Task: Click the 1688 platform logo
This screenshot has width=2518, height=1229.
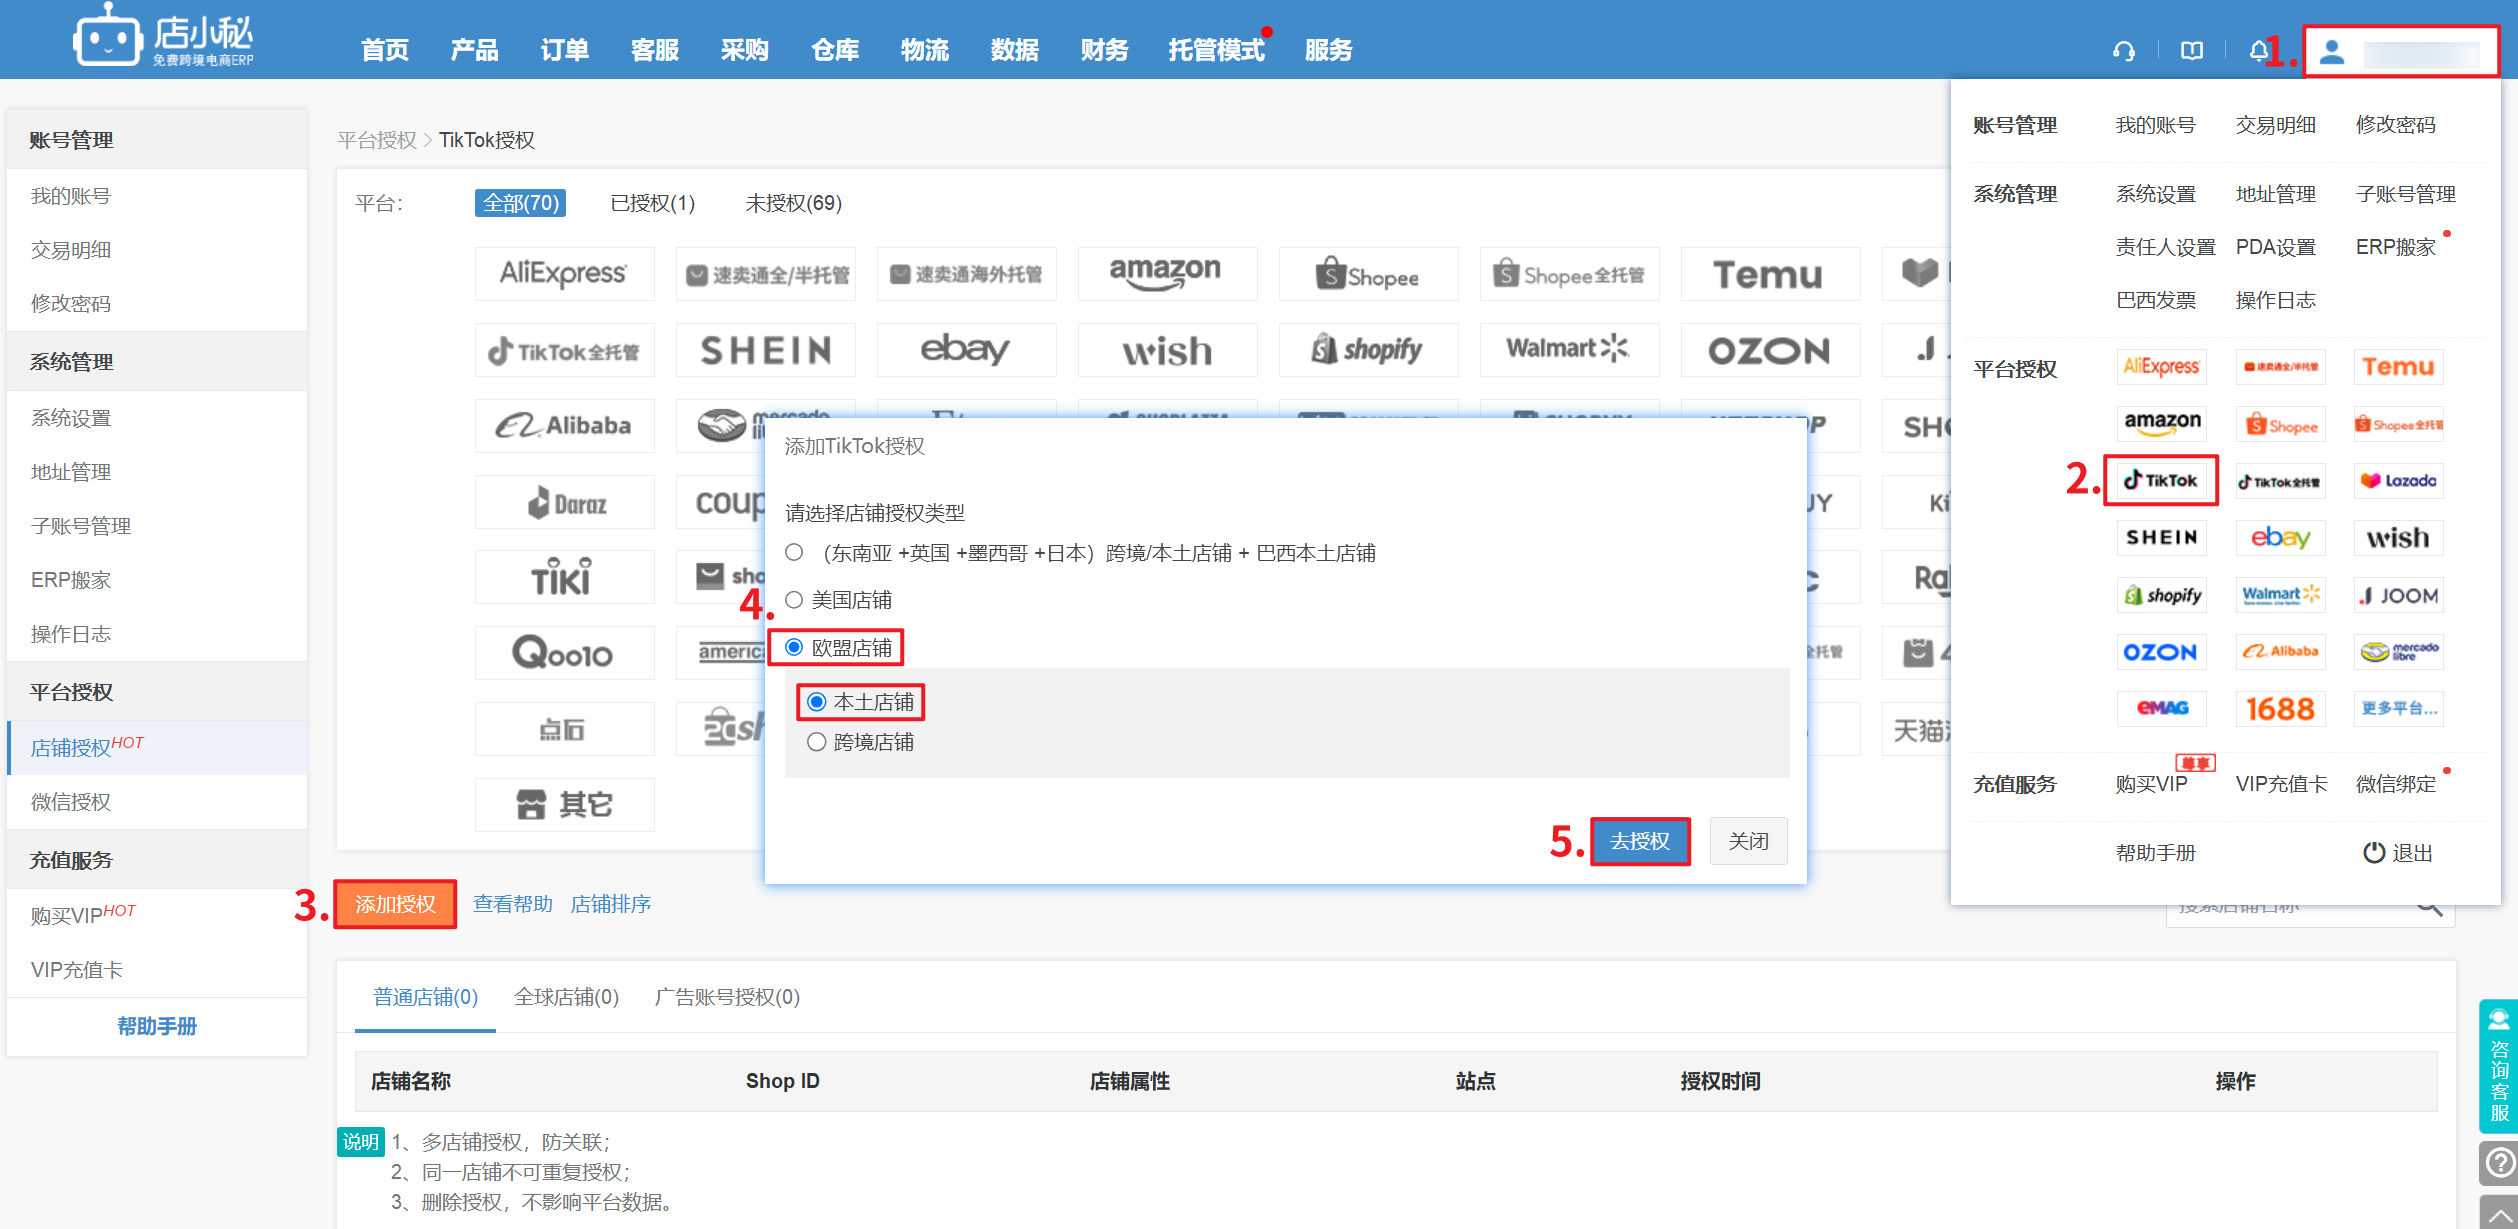Action: coord(2279,709)
